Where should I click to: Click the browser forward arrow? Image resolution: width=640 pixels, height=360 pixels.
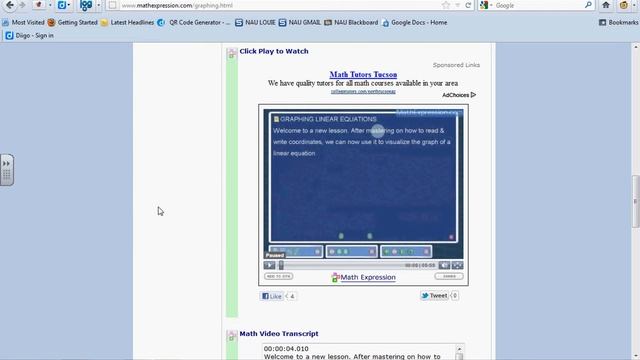click(22, 5)
